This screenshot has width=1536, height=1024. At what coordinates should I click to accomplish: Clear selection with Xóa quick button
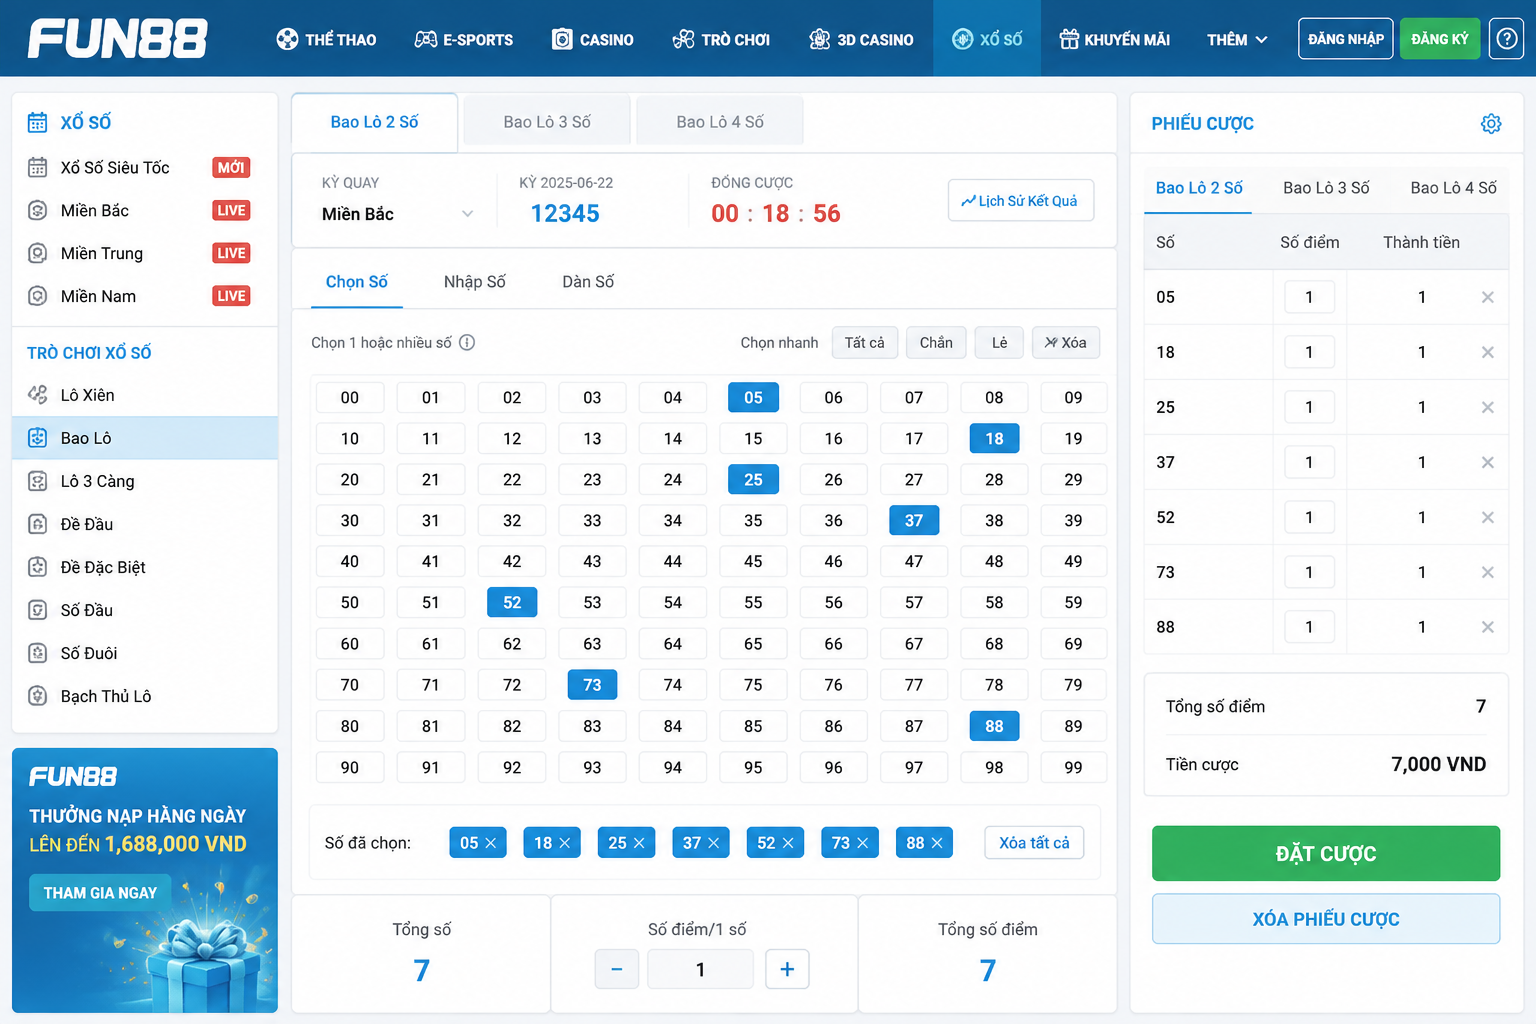pos(1066,342)
